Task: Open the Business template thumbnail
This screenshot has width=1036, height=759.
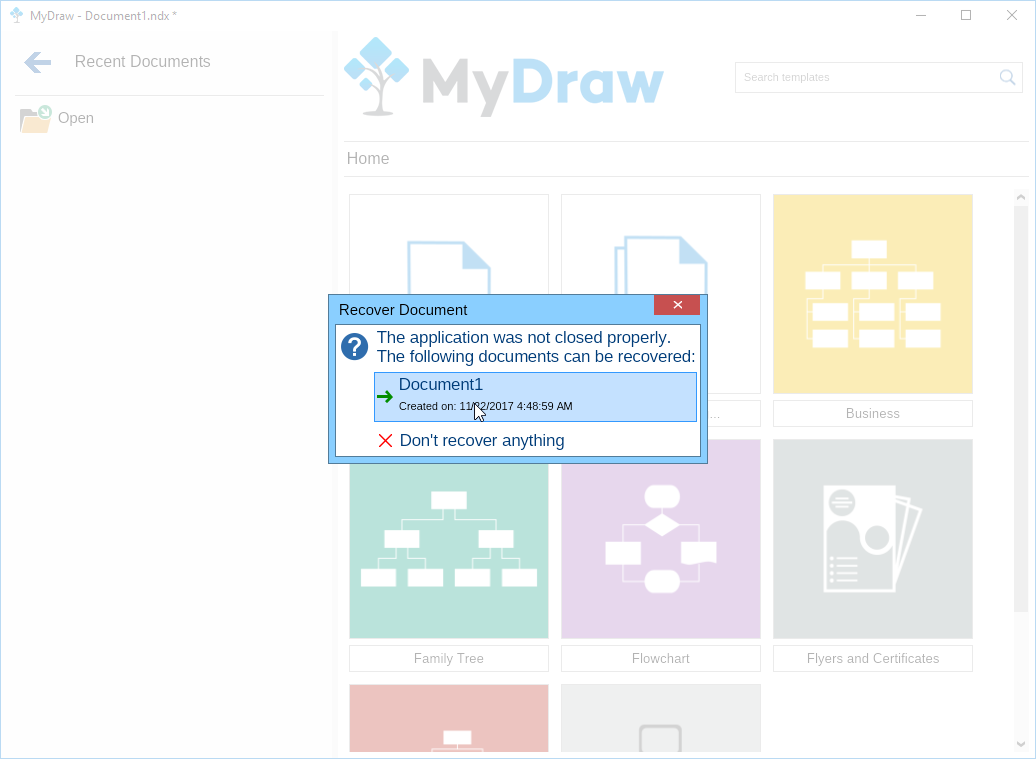Action: click(873, 294)
